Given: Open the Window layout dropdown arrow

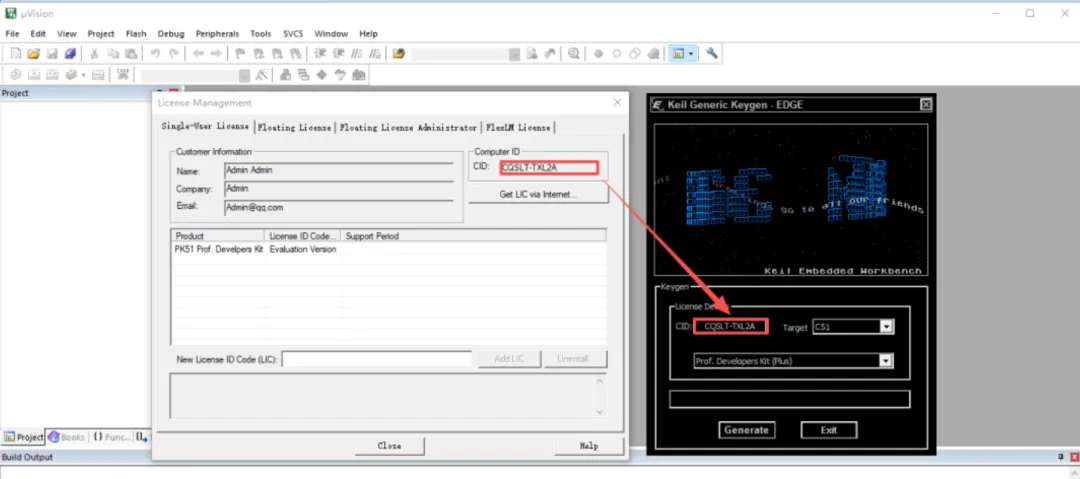Looking at the screenshot, I should (x=691, y=54).
